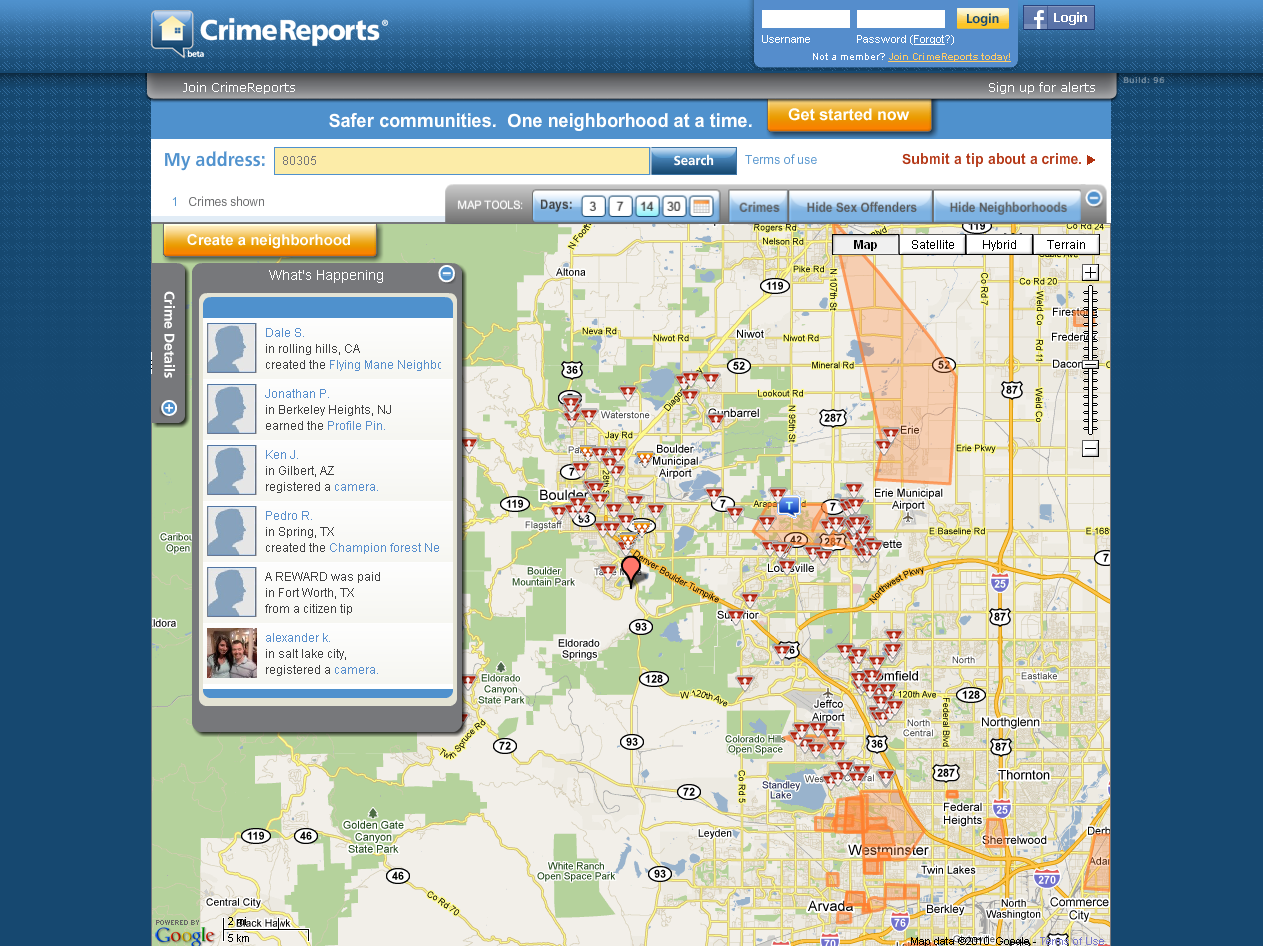The width and height of the screenshot is (1263, 946).
Task: Click Join CrimeReports menu item
Action: [x=239, y=87]
